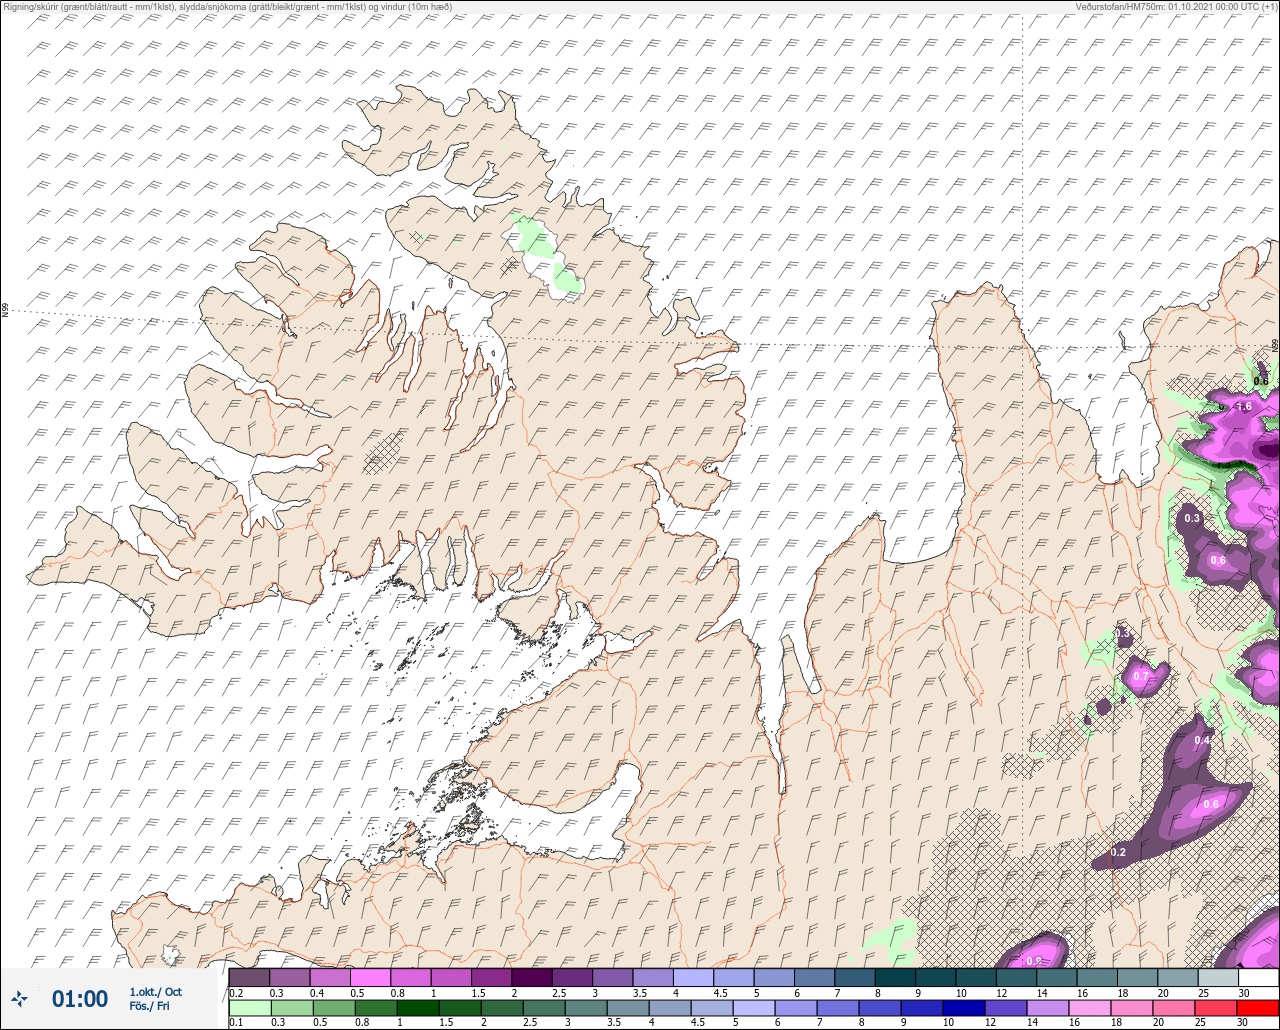Image resolution: width=1280 pixels, height=1030 pixels.
Task: Click the '0.7' precipitation value on the map
Action: tap(1141, 677)
